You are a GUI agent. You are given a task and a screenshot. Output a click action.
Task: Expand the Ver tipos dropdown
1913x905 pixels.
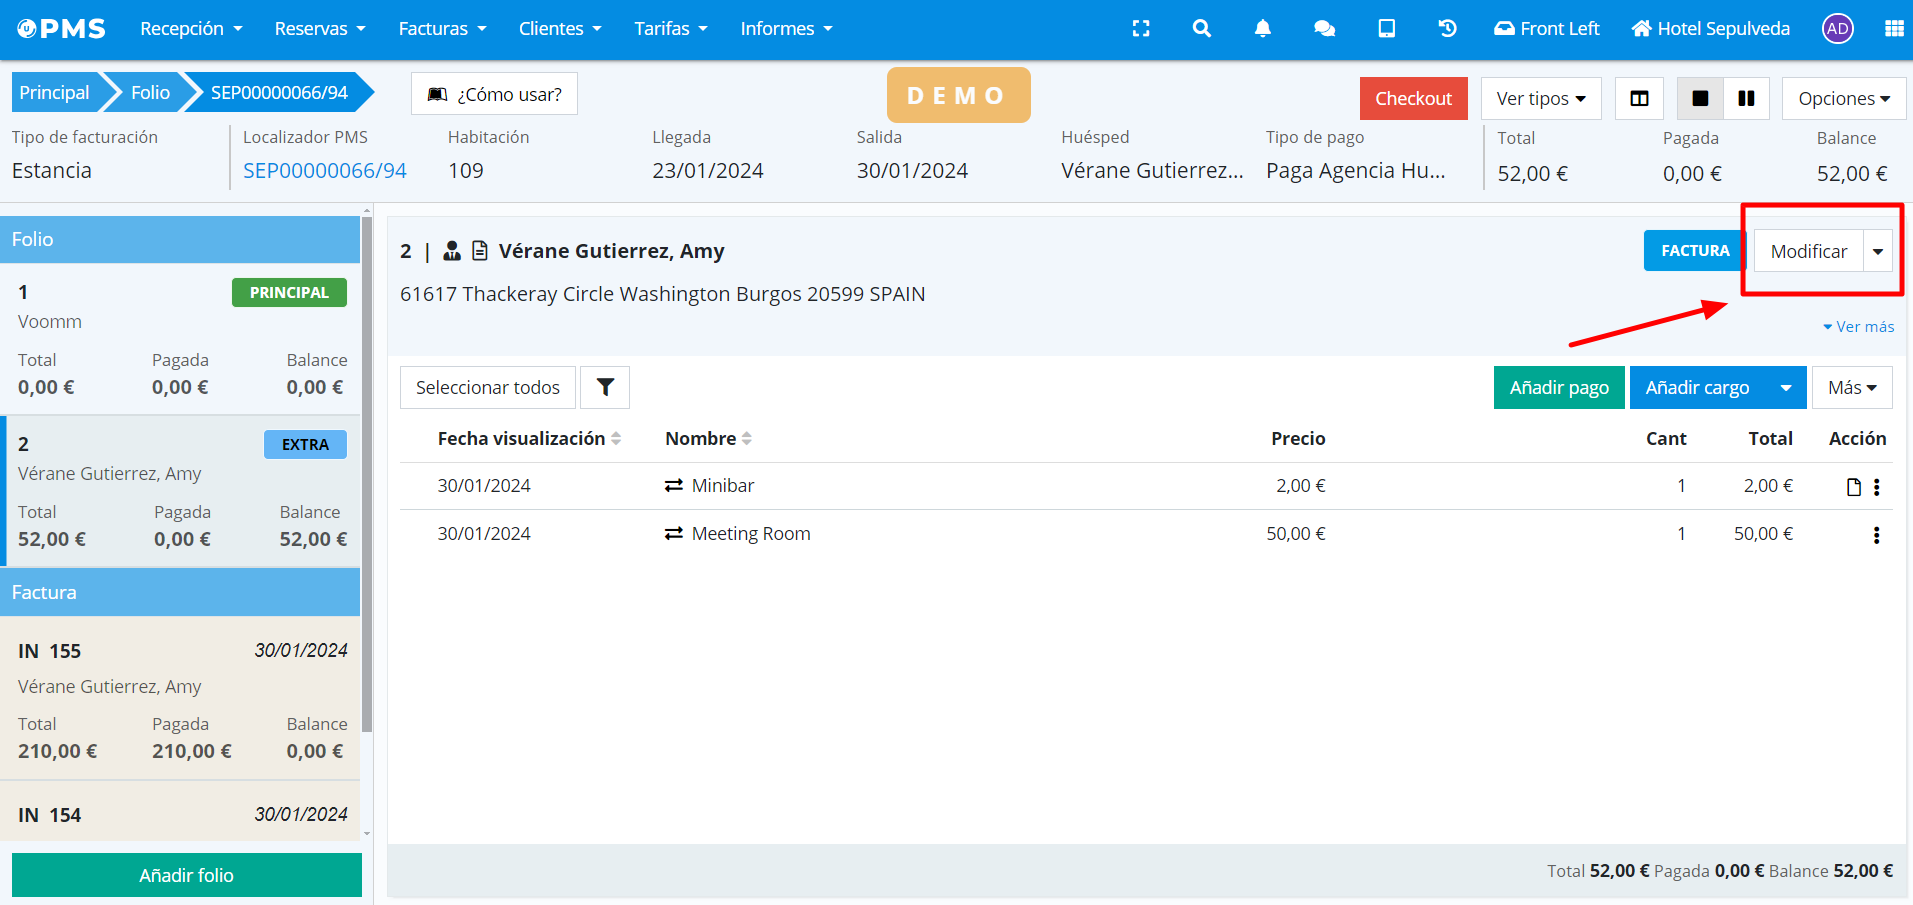coord(1540,99)
